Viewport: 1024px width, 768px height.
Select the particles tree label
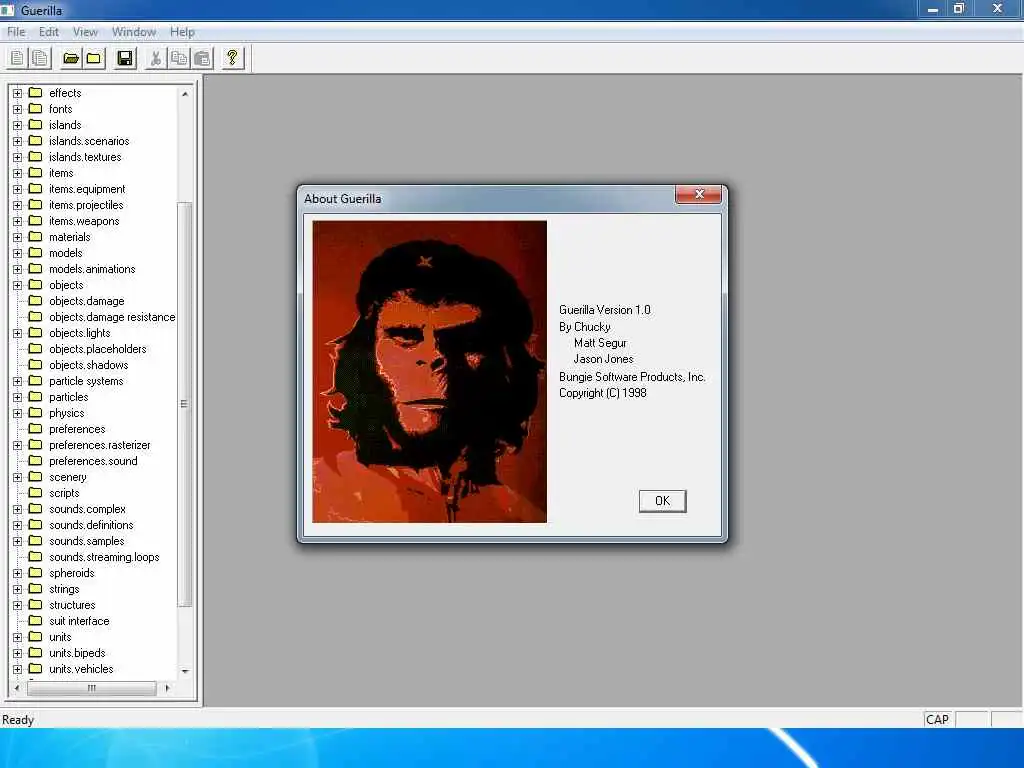click(x=69, y=396)
